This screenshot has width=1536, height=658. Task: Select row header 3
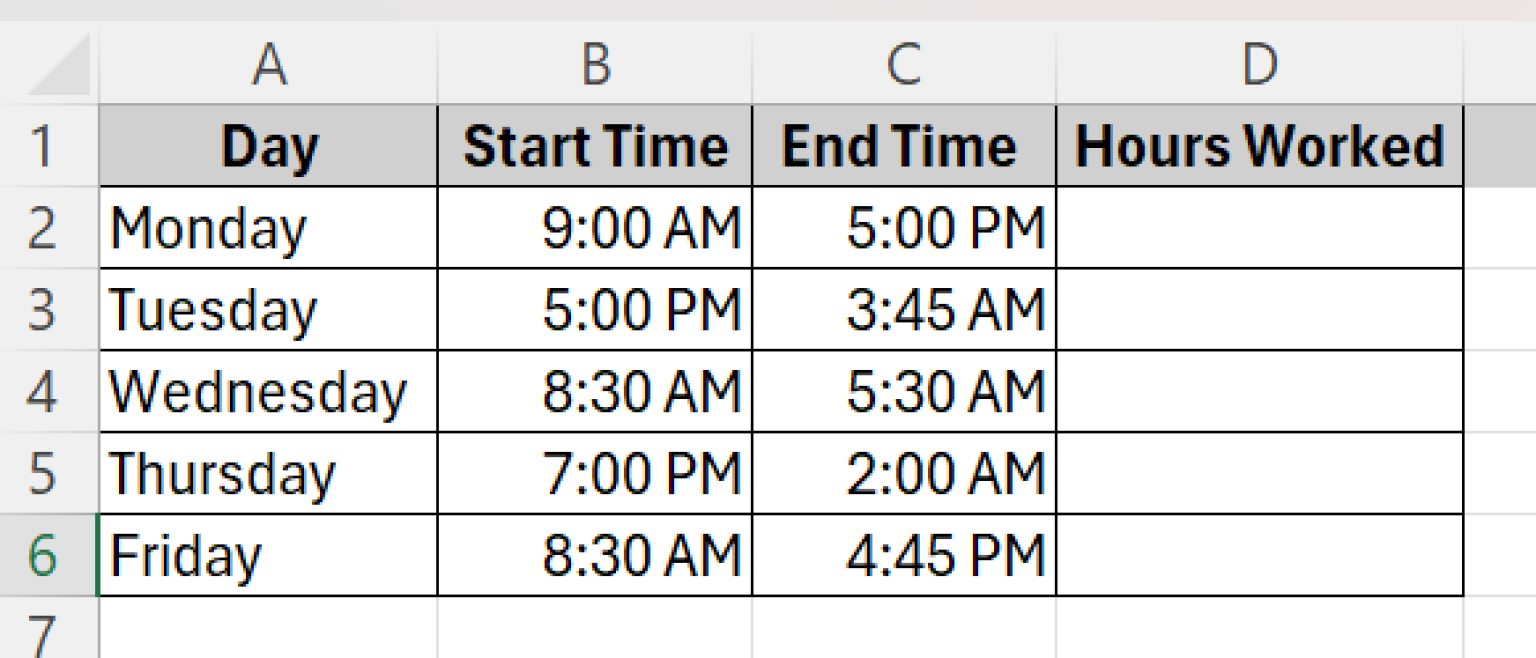point(45,310)
